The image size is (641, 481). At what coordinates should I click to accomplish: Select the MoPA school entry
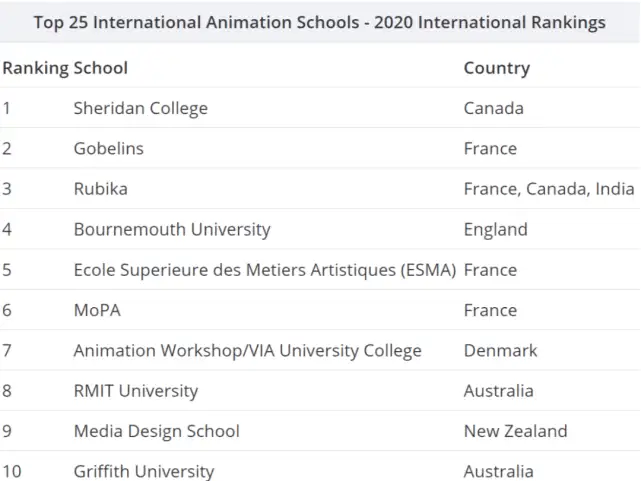click(97, 310)
